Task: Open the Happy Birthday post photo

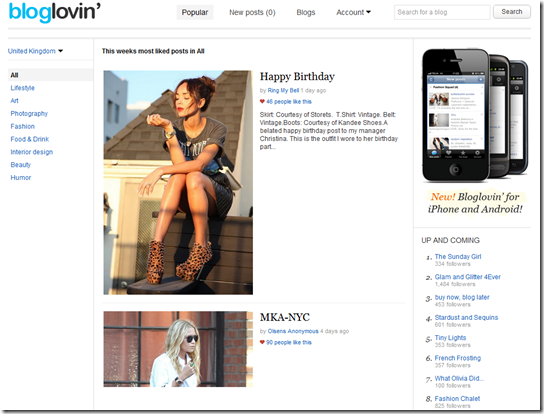Action: (x=178, y=183)
